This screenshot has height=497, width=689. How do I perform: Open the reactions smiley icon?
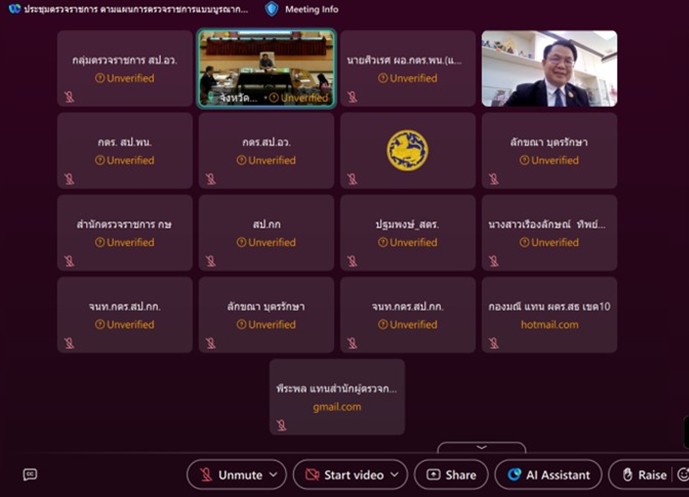tap(683, 475)
